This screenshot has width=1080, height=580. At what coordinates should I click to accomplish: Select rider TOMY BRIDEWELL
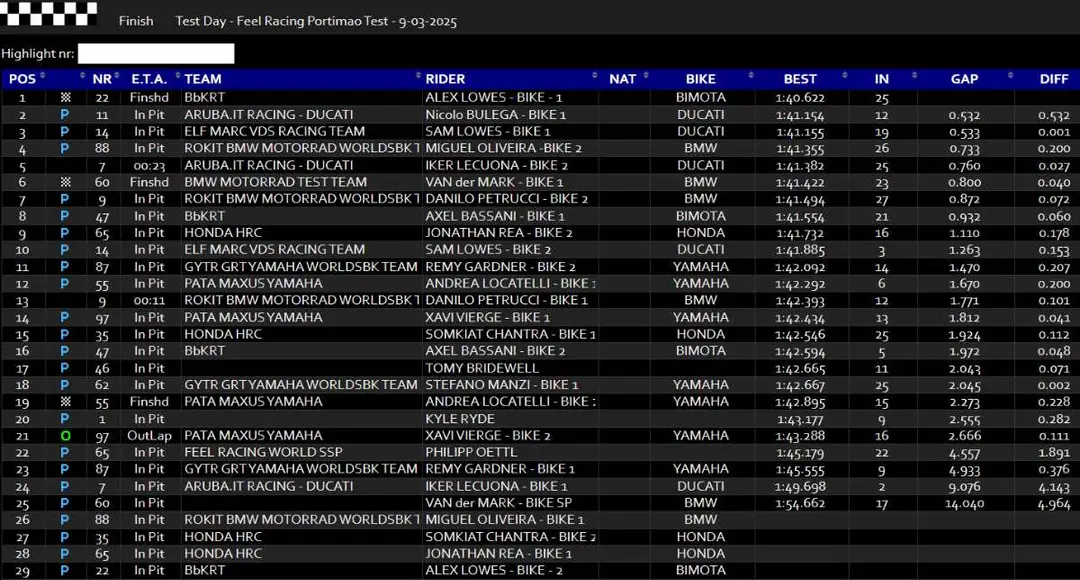[482, 368]
